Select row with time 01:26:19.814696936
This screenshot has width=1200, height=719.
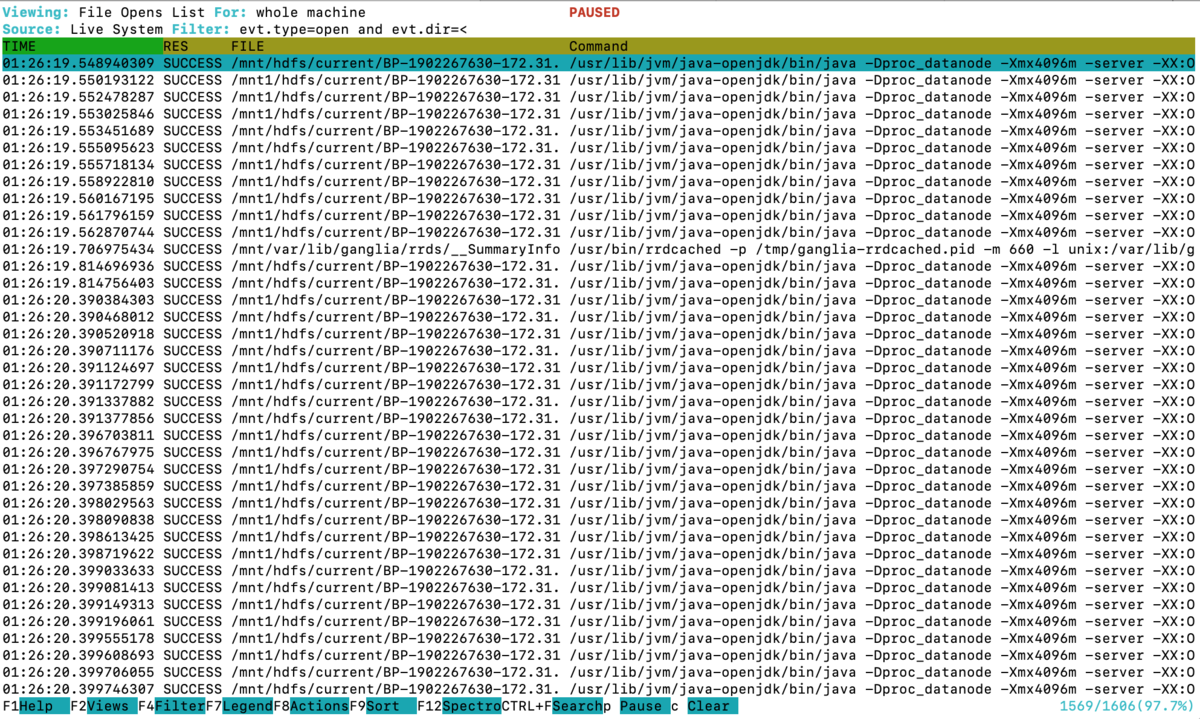click(x=600, y=266)
